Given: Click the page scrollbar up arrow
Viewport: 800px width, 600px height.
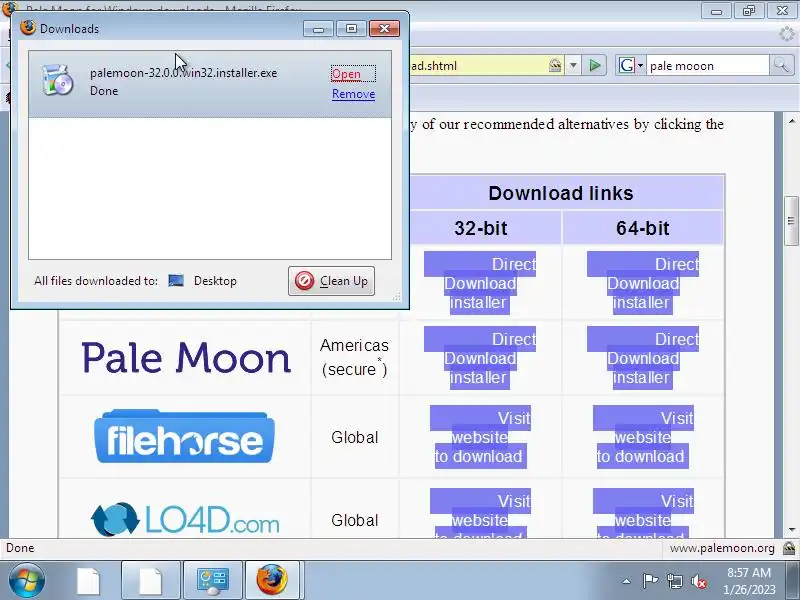Looking at the screenshot, I should tap(791, 121).
